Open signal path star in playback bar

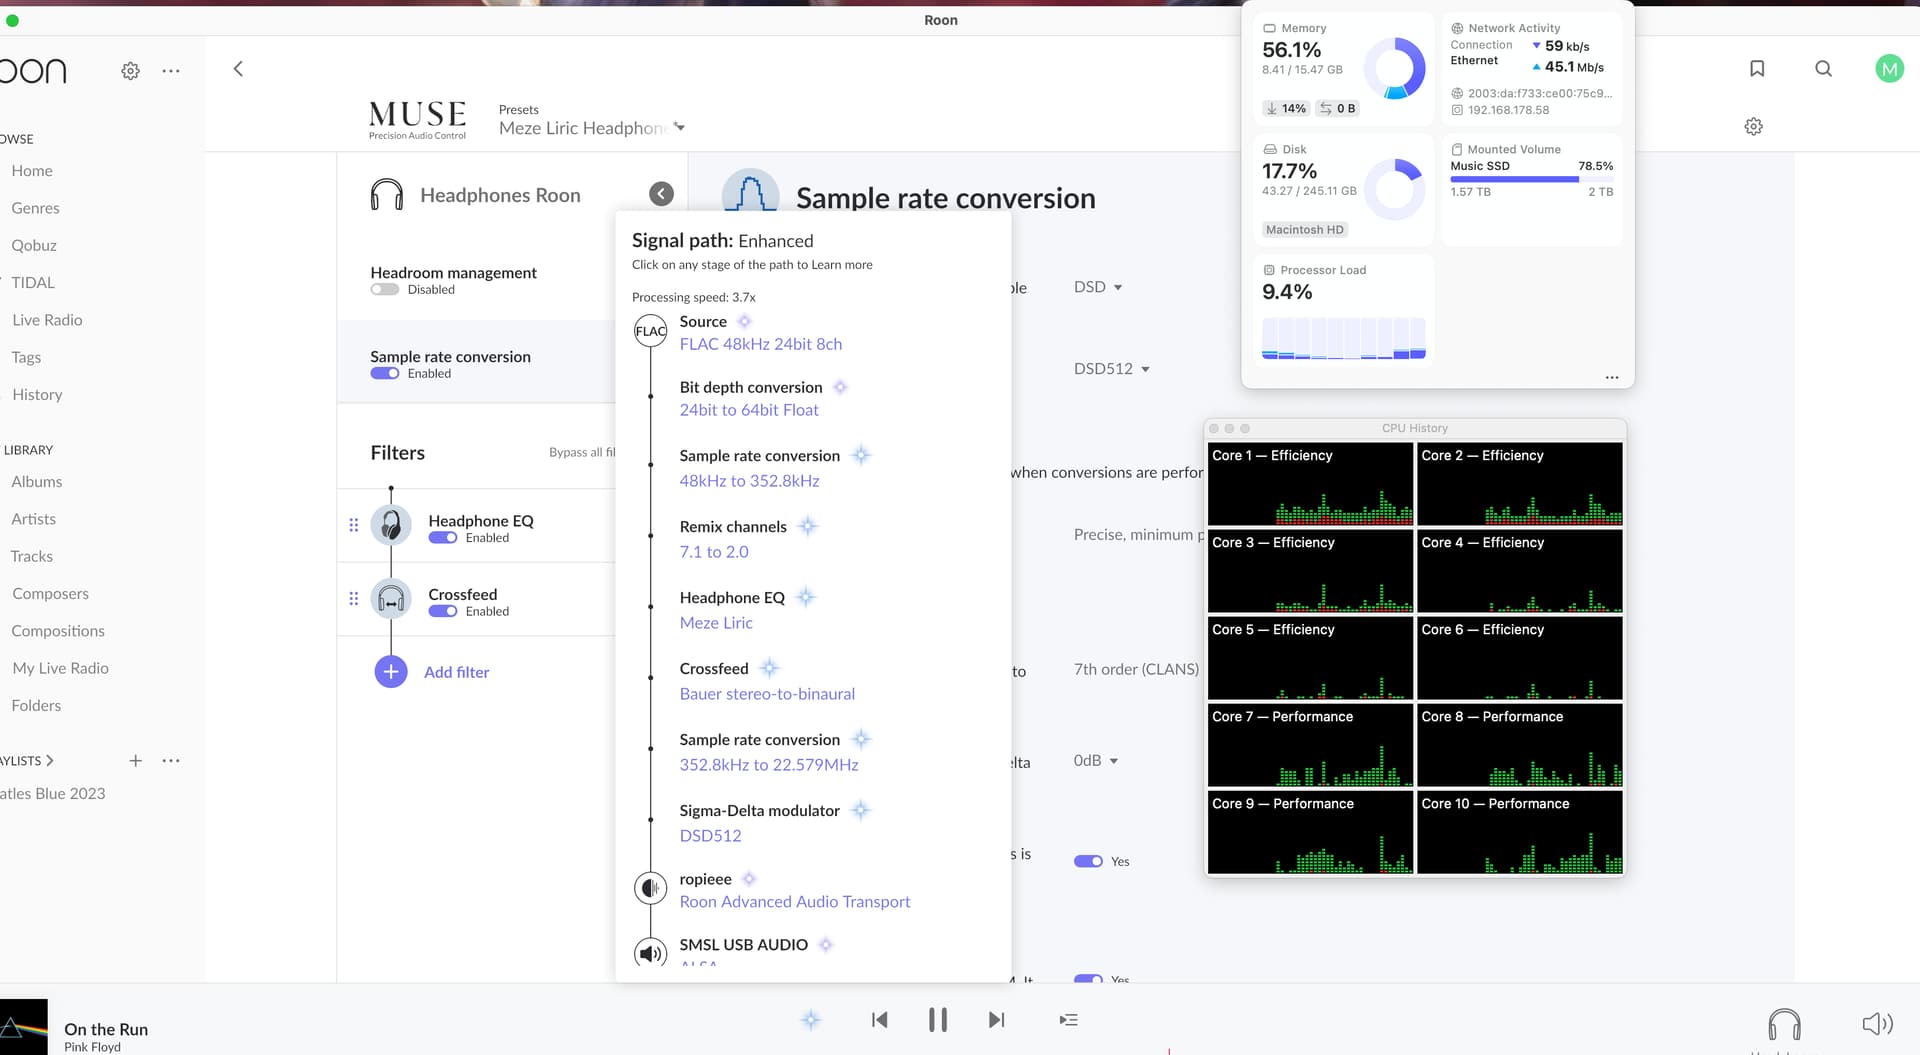pos(811,1020)
